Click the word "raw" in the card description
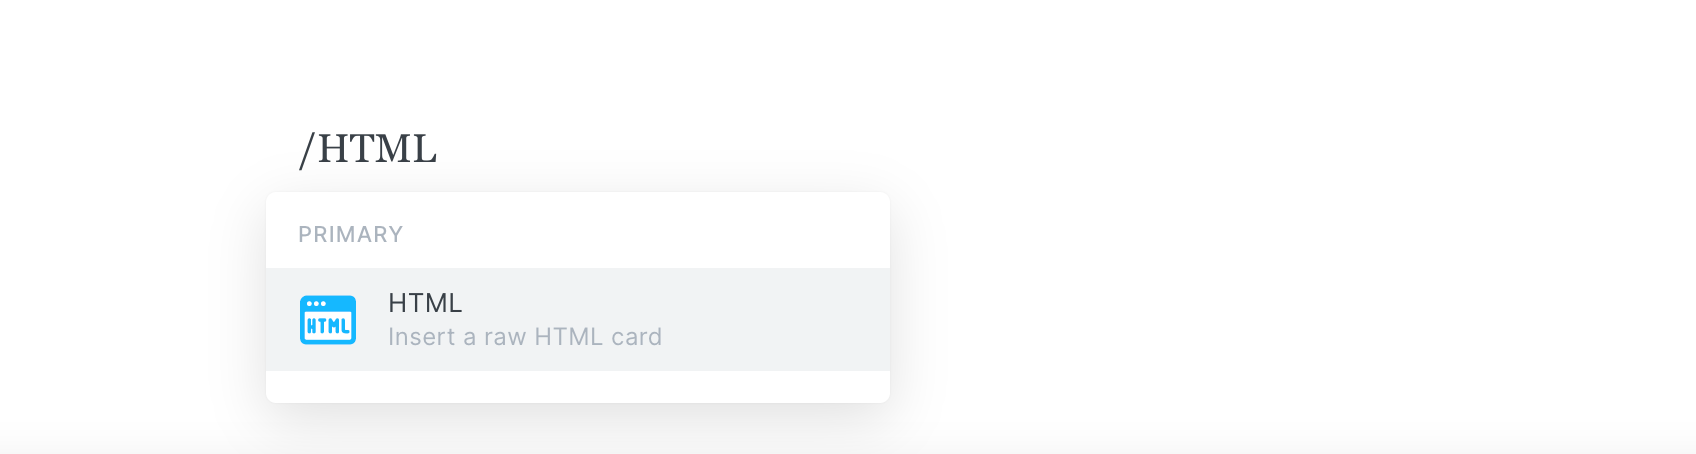This screenshot has height=454, width=1696. (505, 337)
